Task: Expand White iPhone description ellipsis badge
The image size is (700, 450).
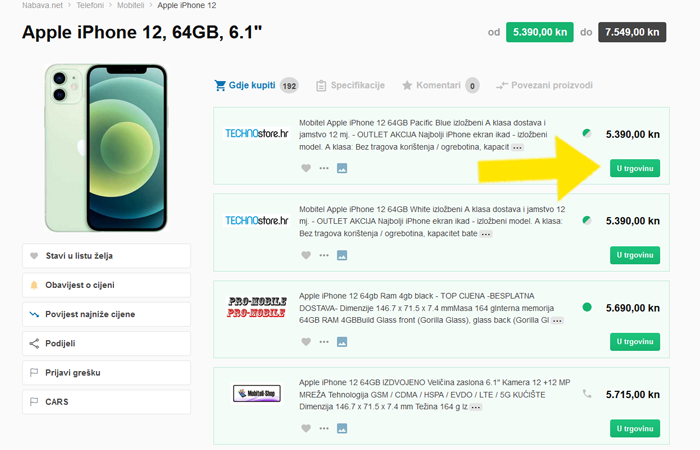Action: click(486, 234)
